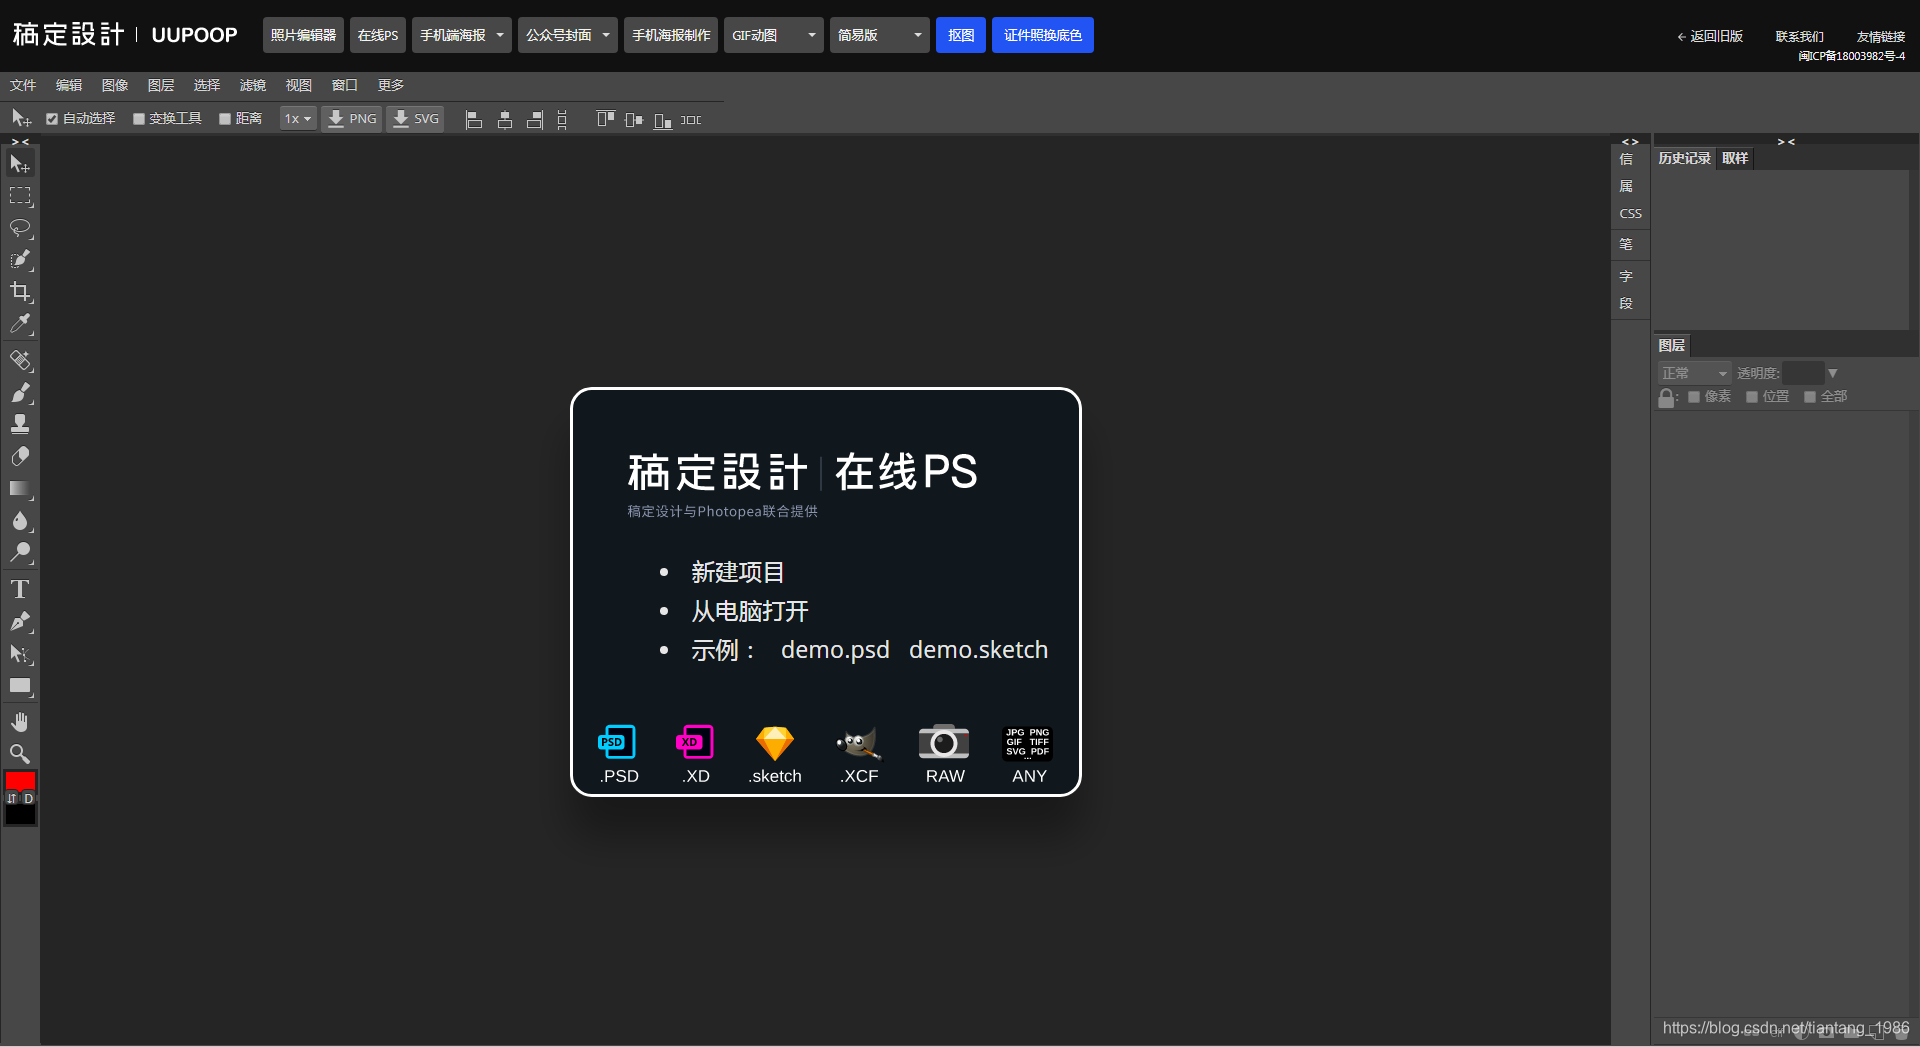This screenshot has width=1920, height=1047.
Task: Select the Crop tool
Action: coord(20,292)
